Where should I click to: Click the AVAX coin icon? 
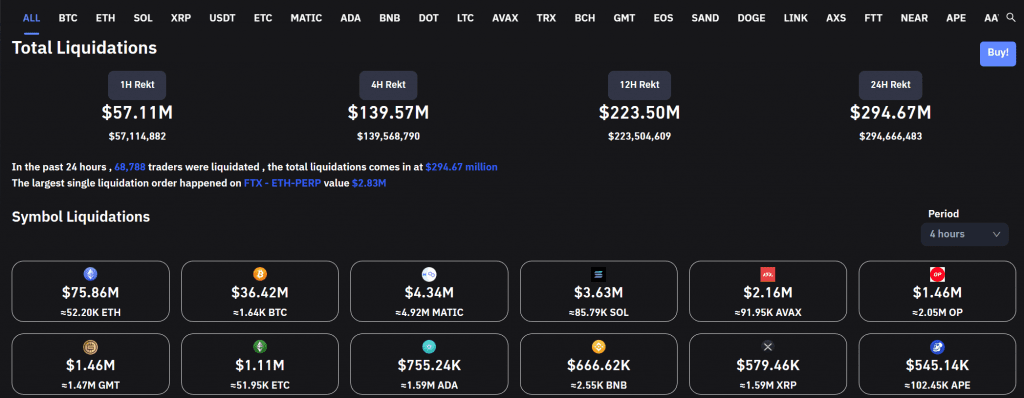click(767, 274)
